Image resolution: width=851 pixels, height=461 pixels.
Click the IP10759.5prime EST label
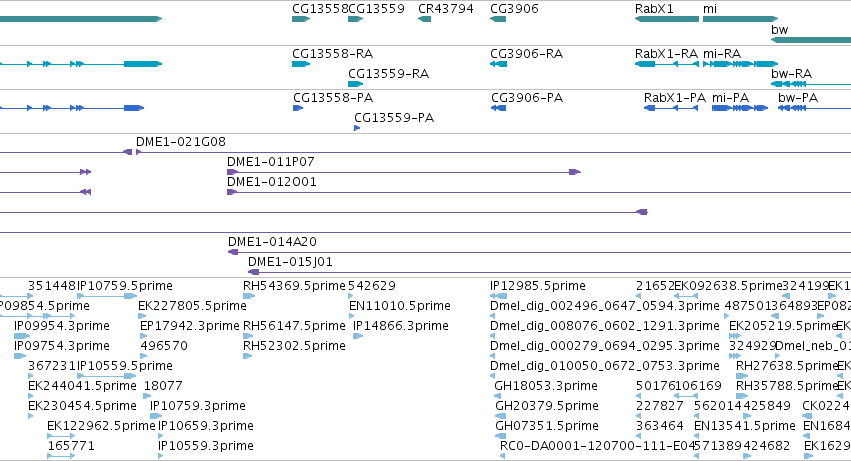click(125, 286)
